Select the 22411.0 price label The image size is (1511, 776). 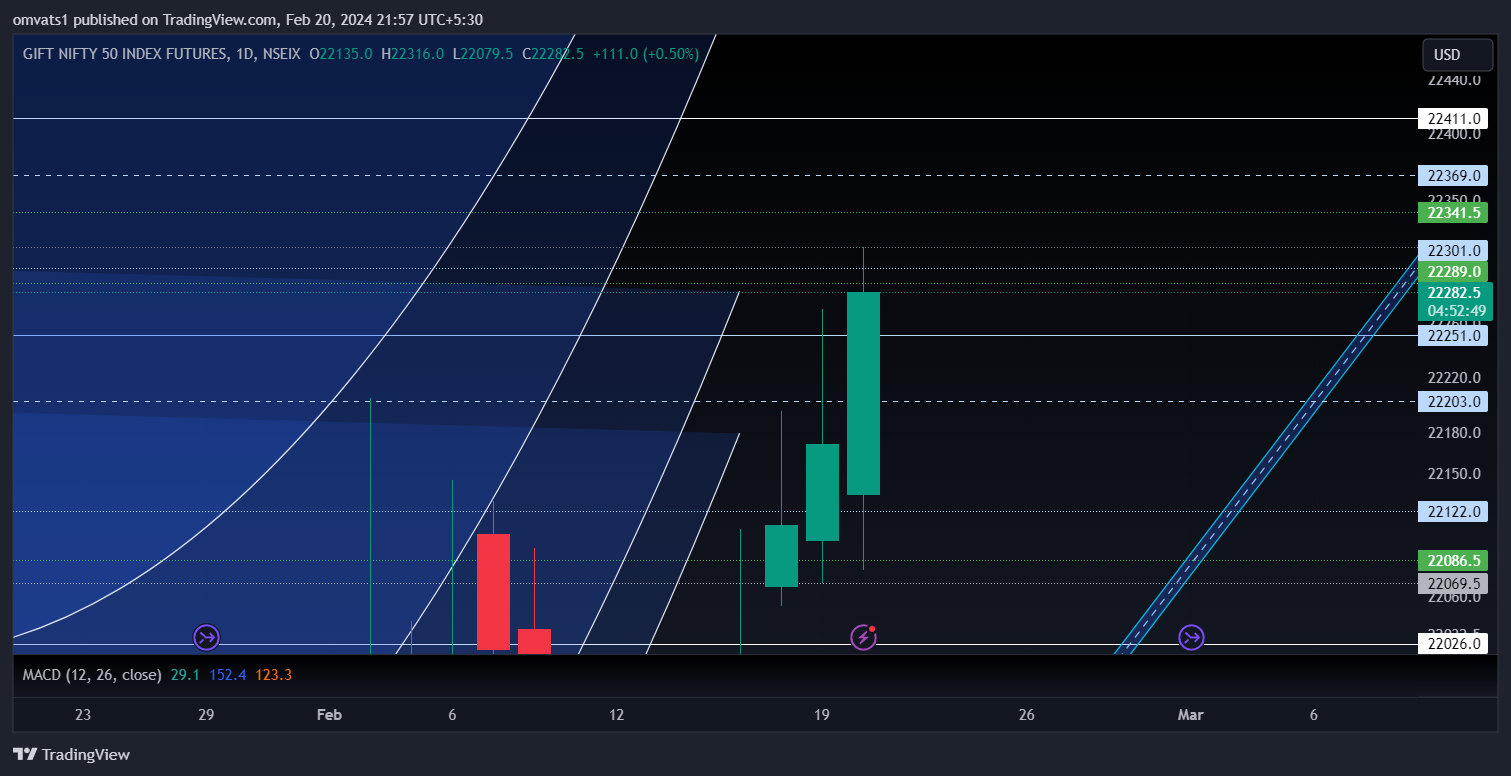tap(1452, 119)
